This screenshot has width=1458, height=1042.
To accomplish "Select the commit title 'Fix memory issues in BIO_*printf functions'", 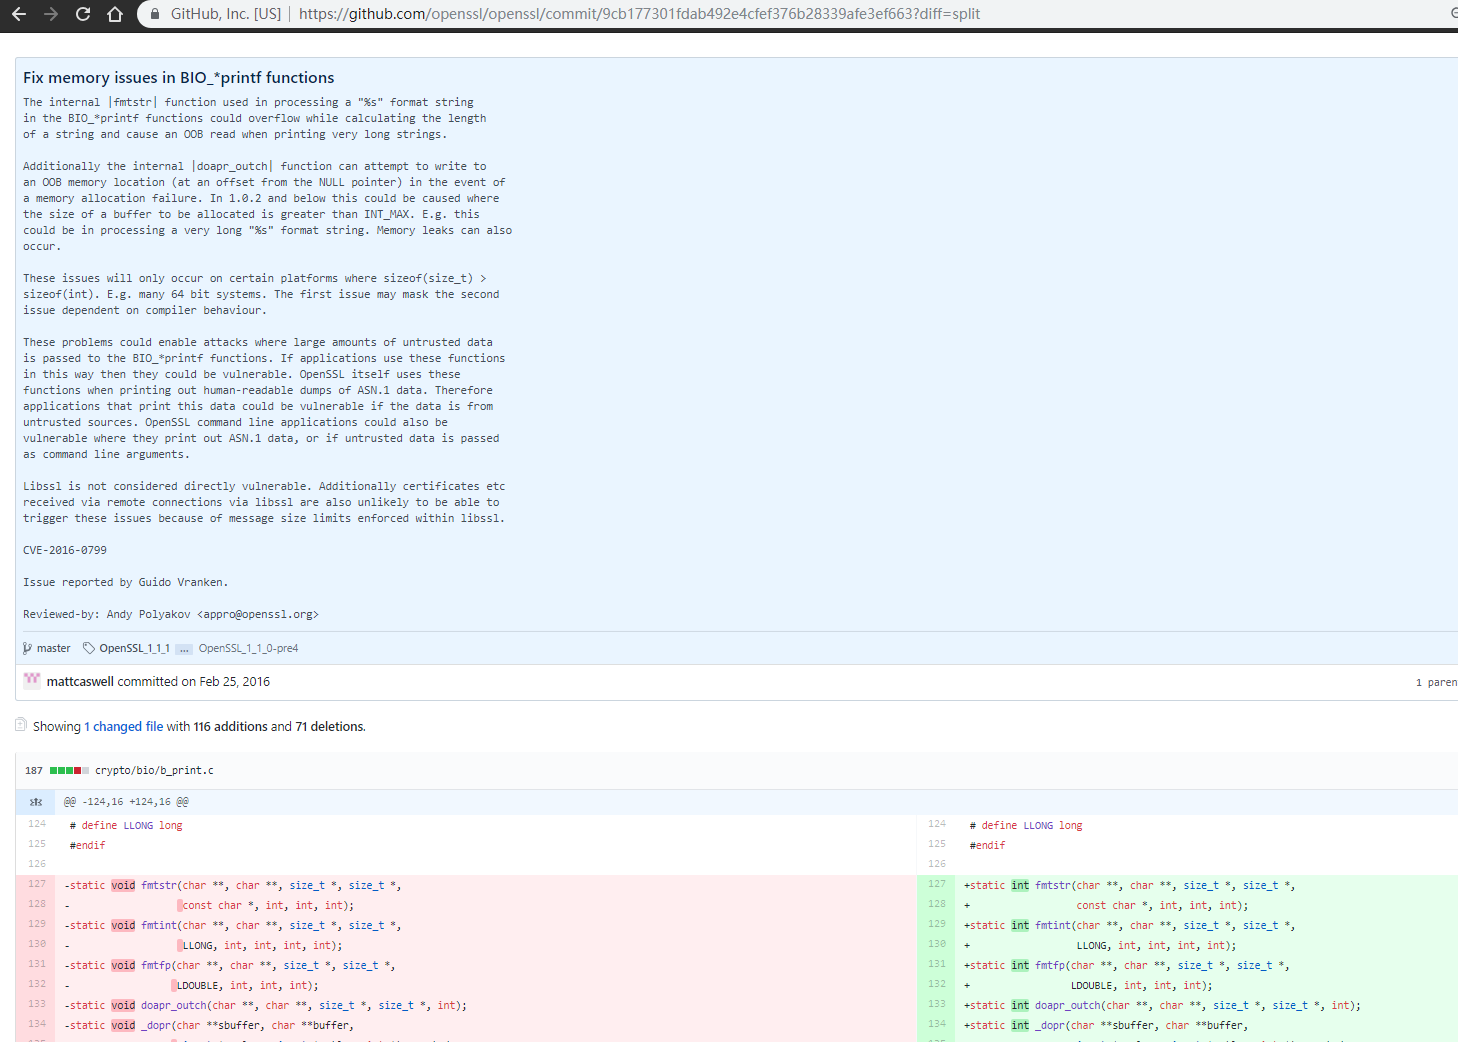I will click(179, 77).
